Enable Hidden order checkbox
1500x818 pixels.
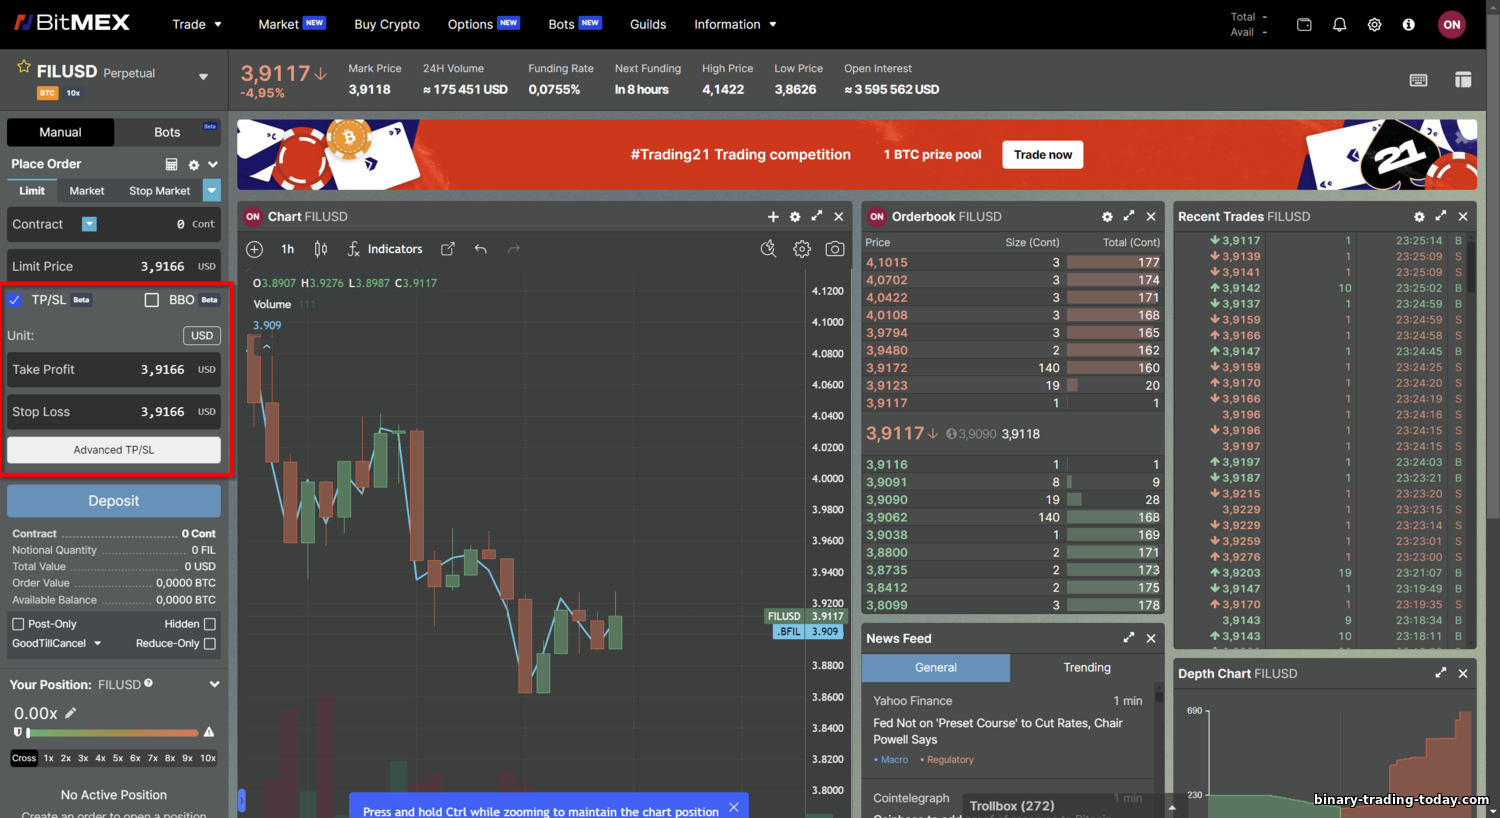210,624
